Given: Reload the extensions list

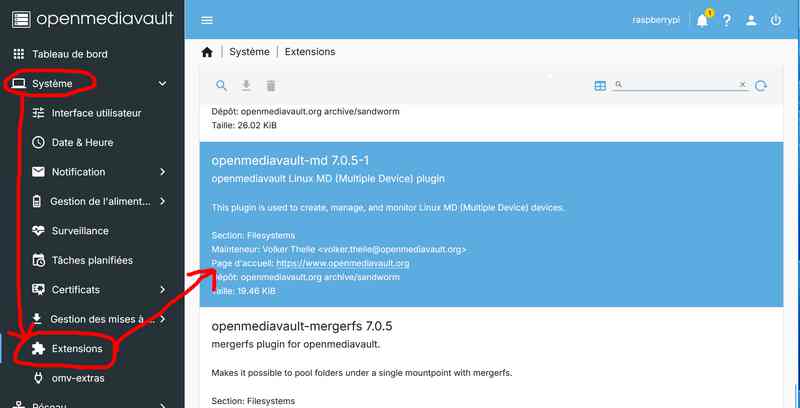Looking at the screenshot, I should tap(761, 86).
